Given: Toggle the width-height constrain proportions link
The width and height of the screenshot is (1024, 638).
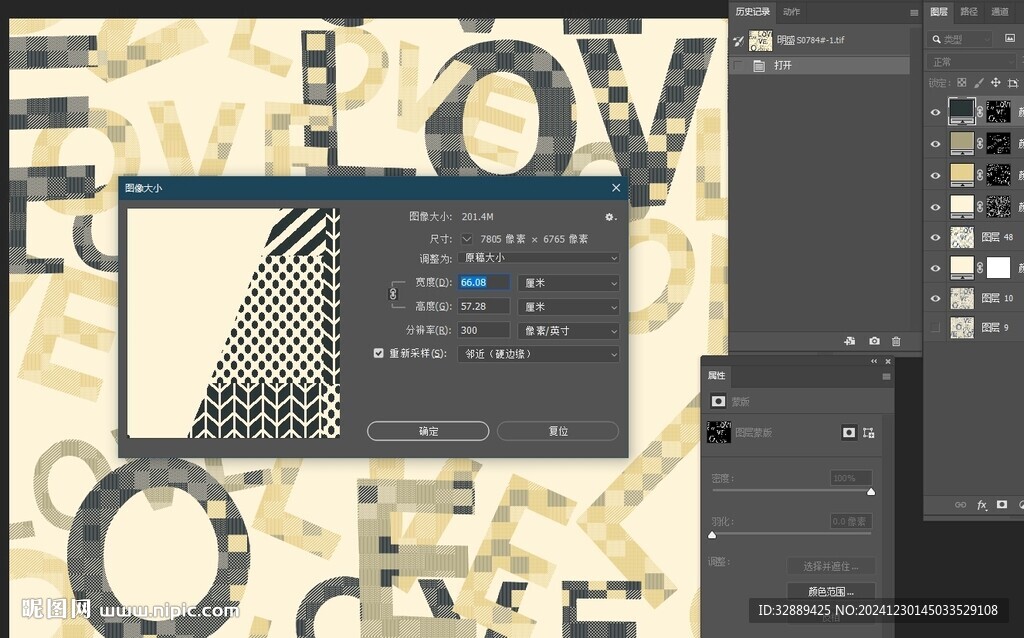Looking at the screenshot, I should pyautogui.click(x=393, y=295).
